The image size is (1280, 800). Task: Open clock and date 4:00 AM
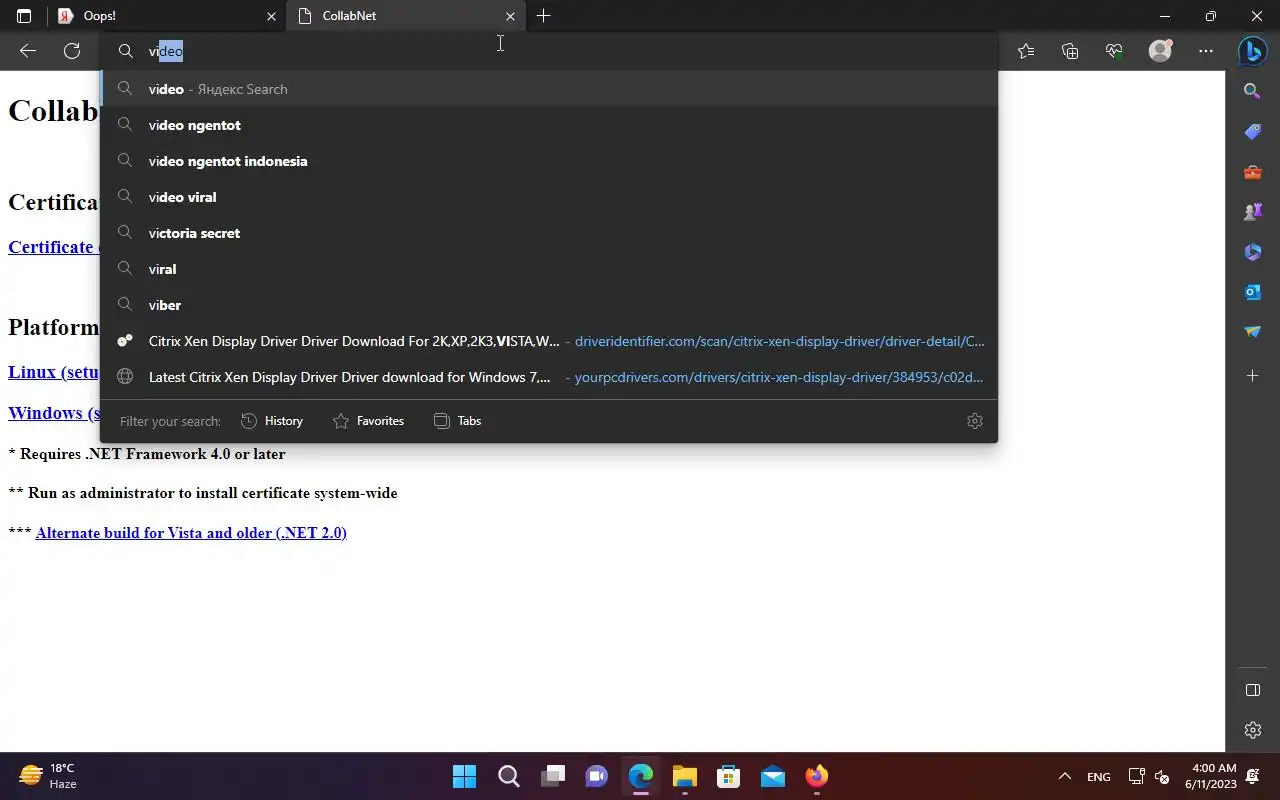tap(1212, 776)
